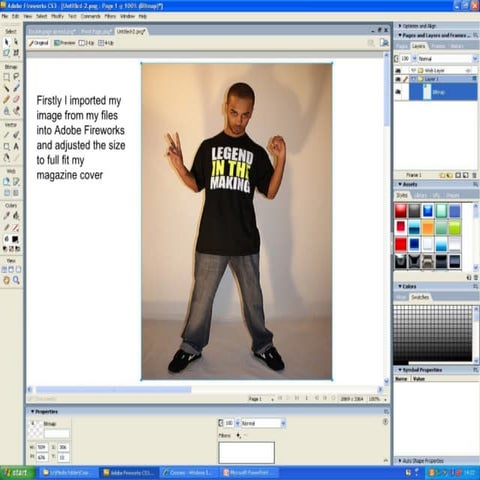Screen dimensions: 480x480
Task: Select the Brush tool
Action: pos(16,88)
